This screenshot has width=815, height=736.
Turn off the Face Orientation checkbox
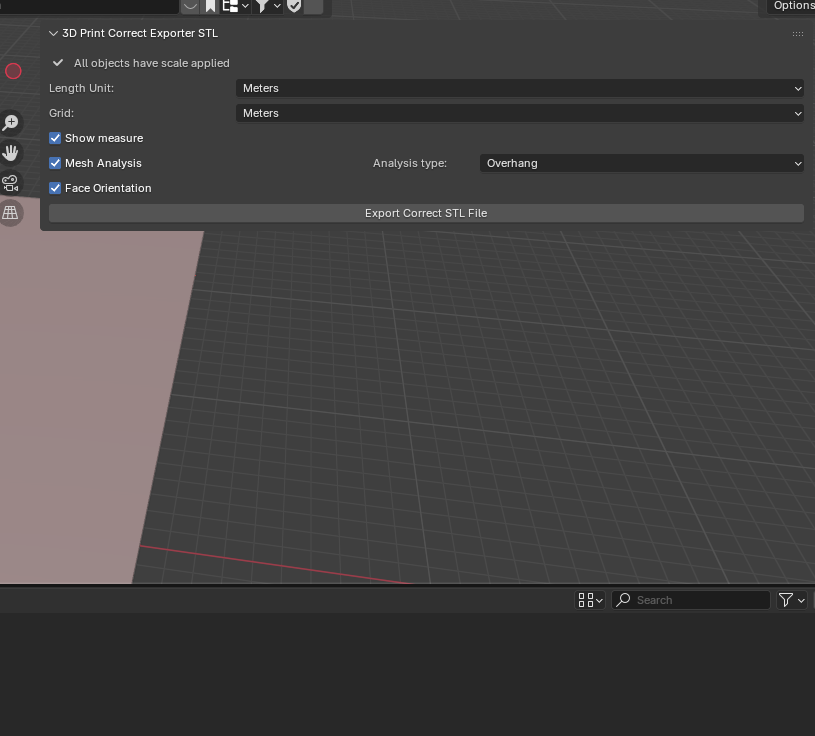pyautogui.click(x=55, y=188)
